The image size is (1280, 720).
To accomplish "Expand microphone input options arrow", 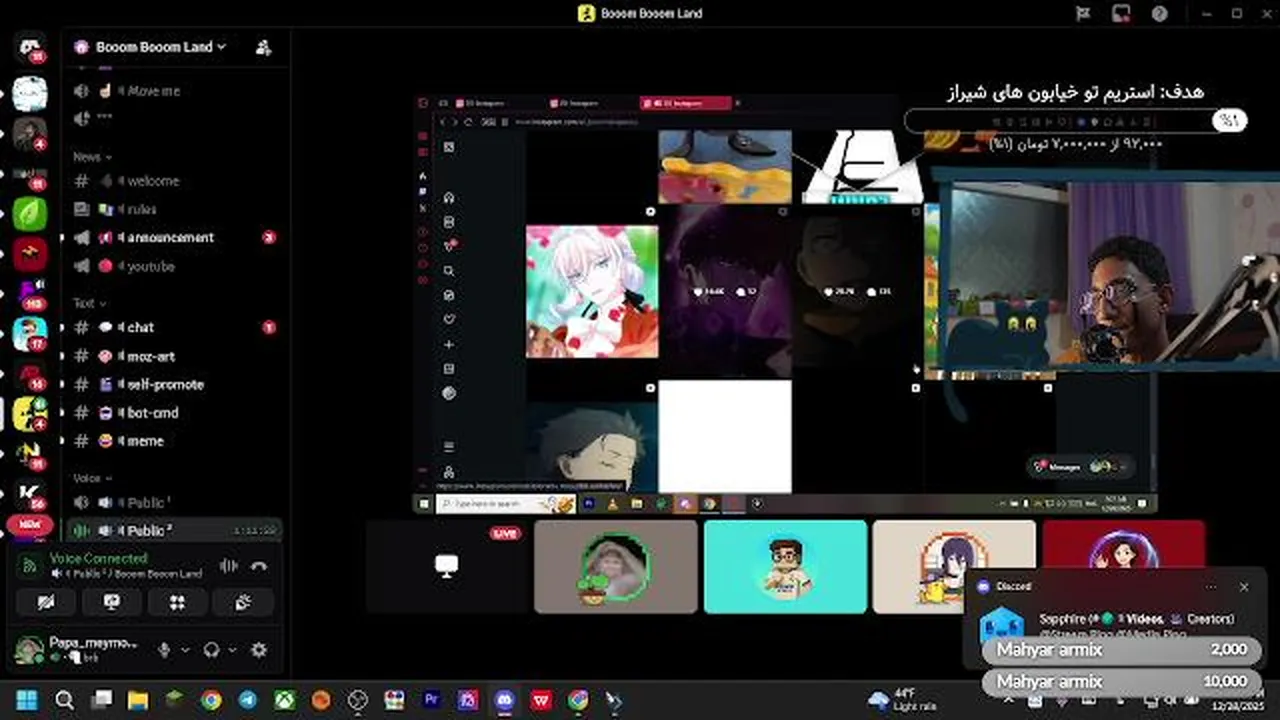I will coord(185,650).
